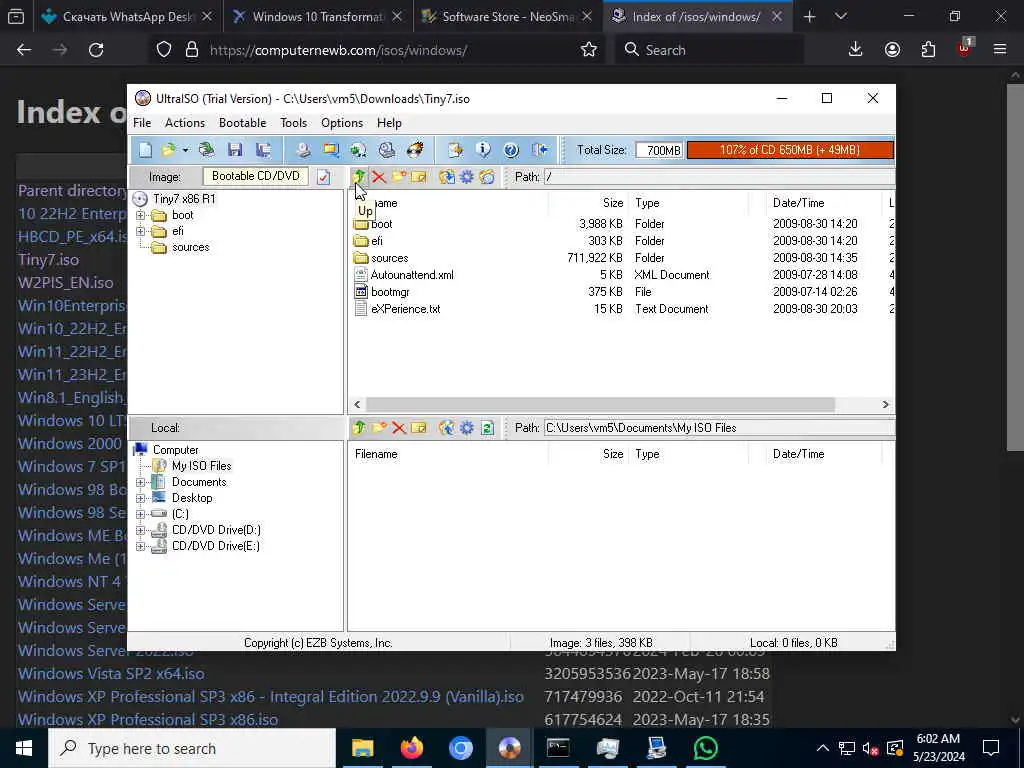Expand the (C:) drive node

(x=140, y=514)
